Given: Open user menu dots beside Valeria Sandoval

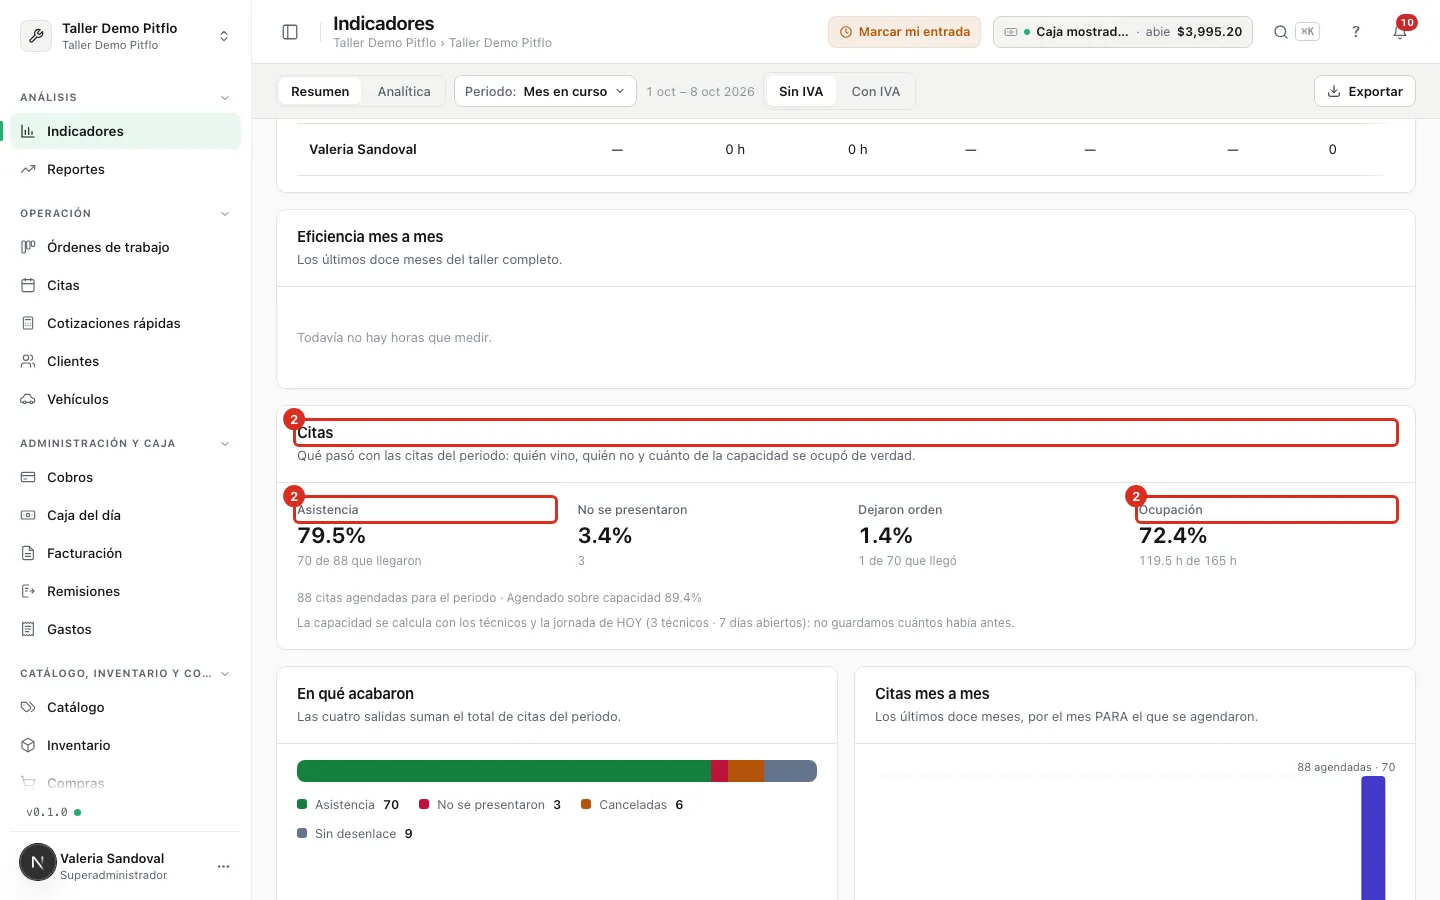Looking at the screenshot, I should click(223, 866).
